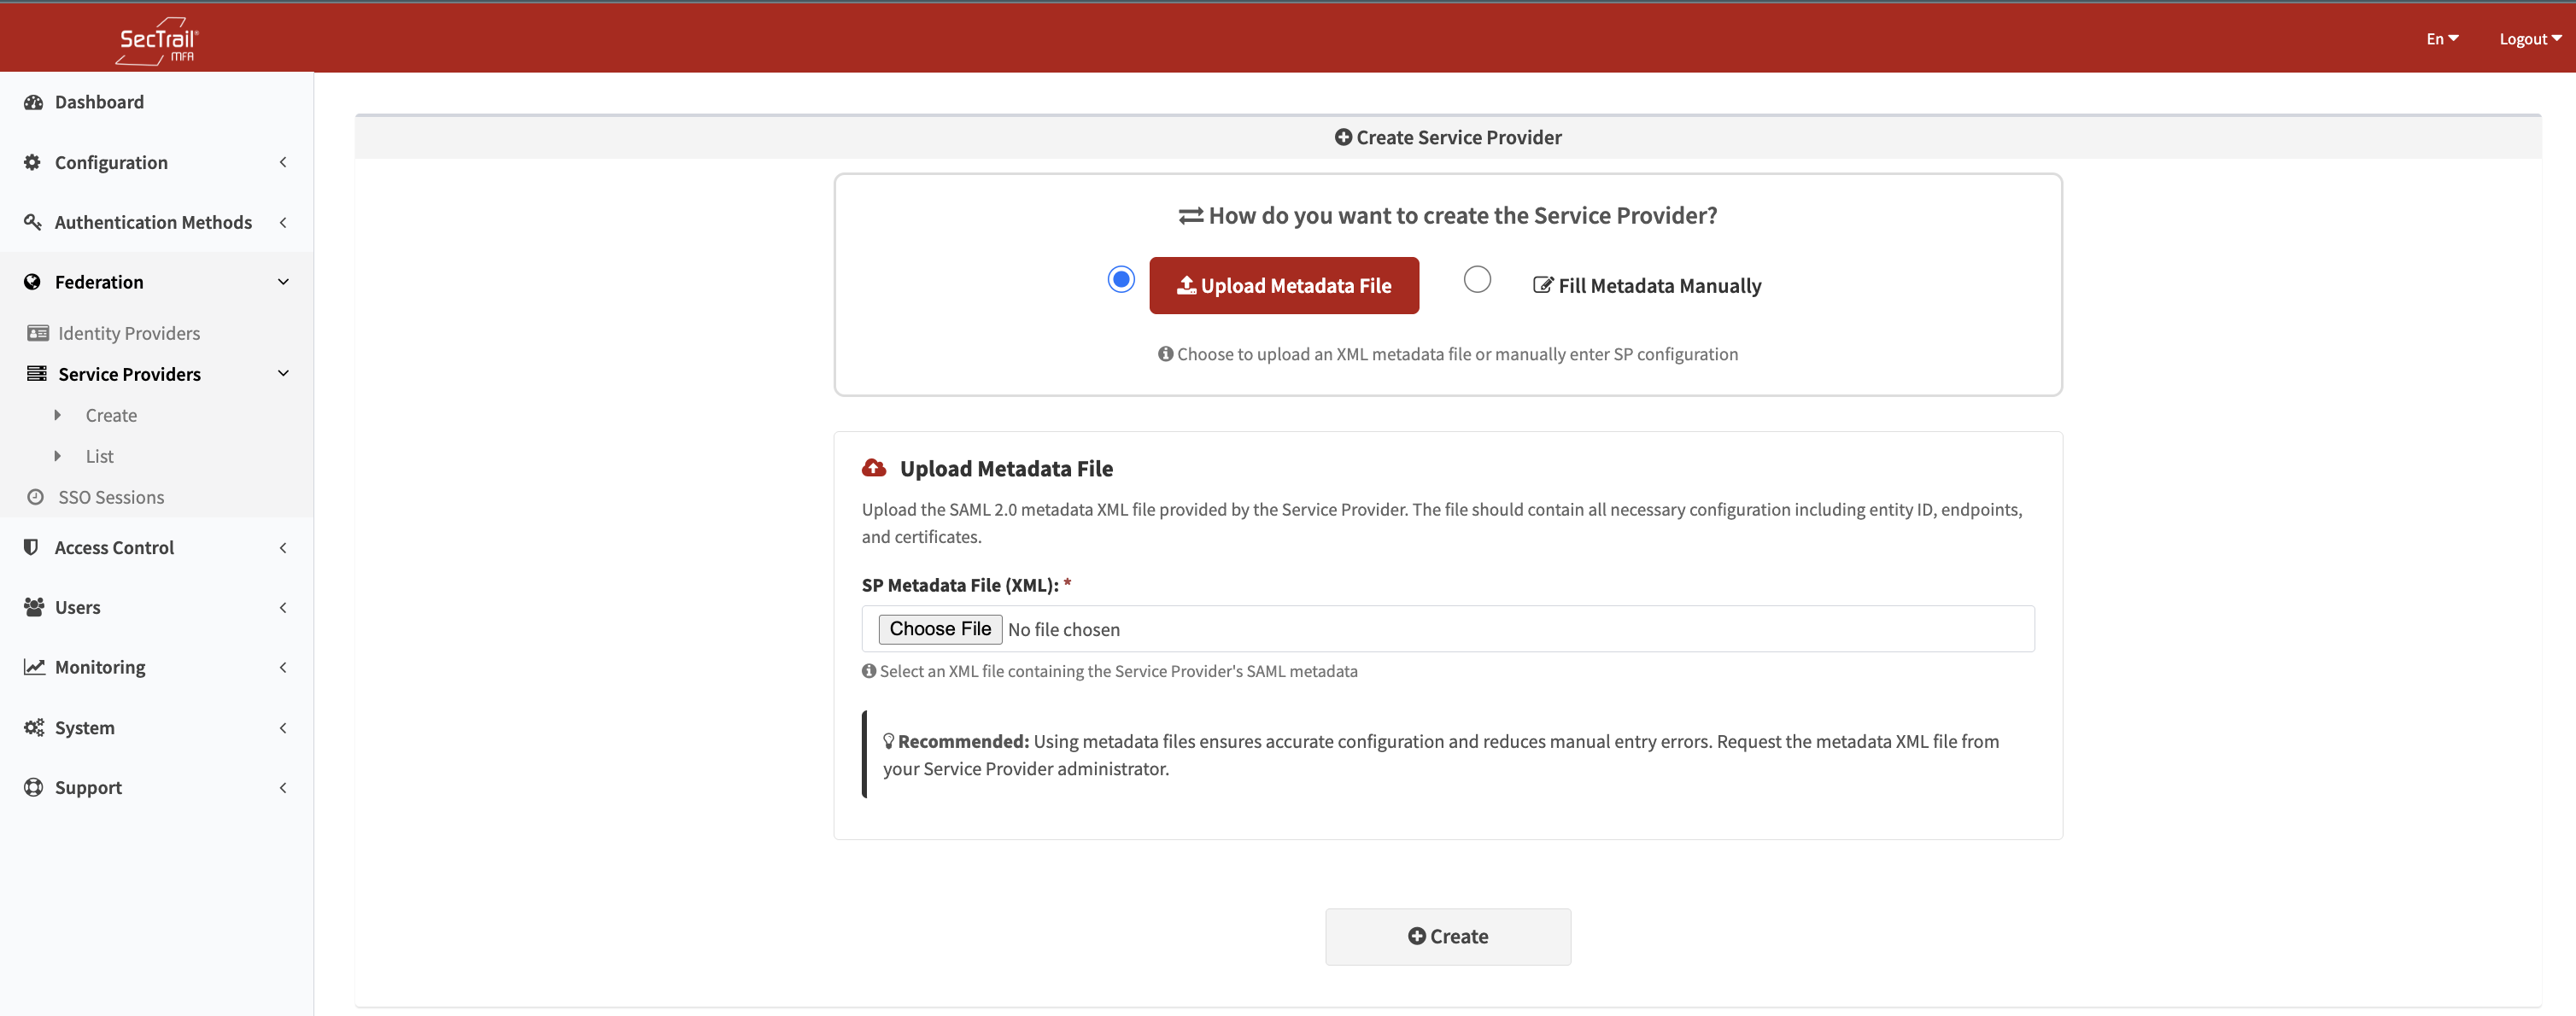Go to SSO Sessions page
Screen dimensions: 2576x1016
point(110,497)
